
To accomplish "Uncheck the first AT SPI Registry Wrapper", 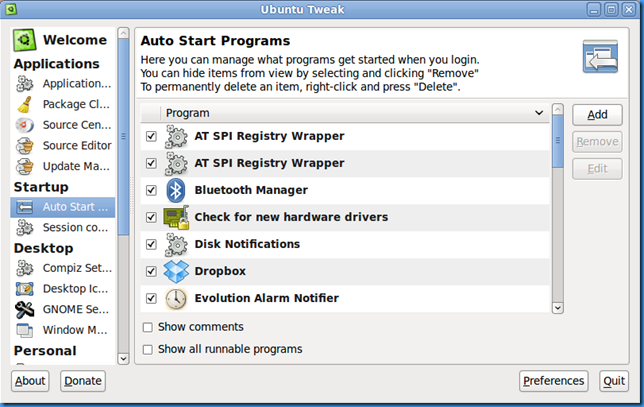I will [x=152, y=136].
